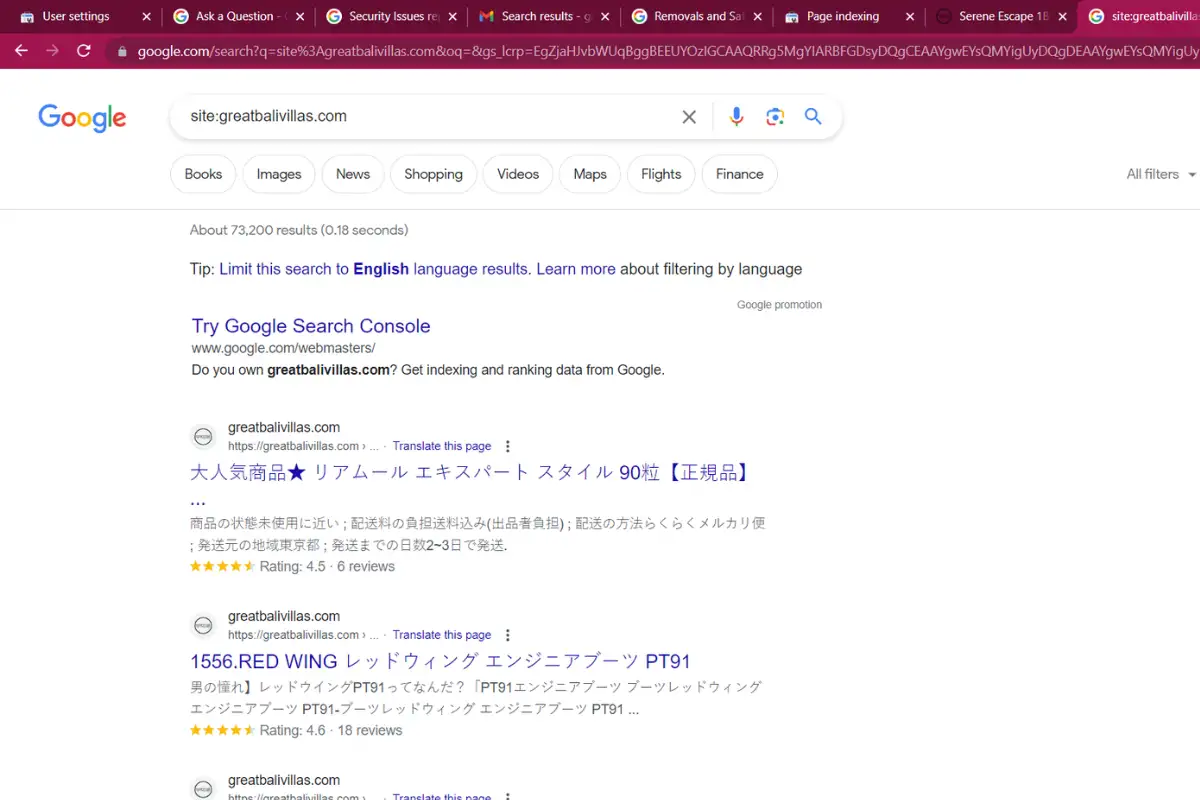The image size is (1200, 800).
Task: Click the Google logo
Action: 82,117
